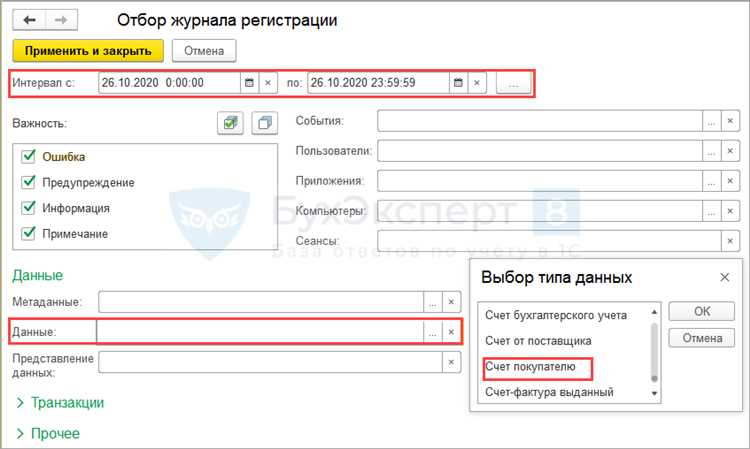The image size is (750, 449).
Task: Go back with the left arrow button
Action: 29,20
